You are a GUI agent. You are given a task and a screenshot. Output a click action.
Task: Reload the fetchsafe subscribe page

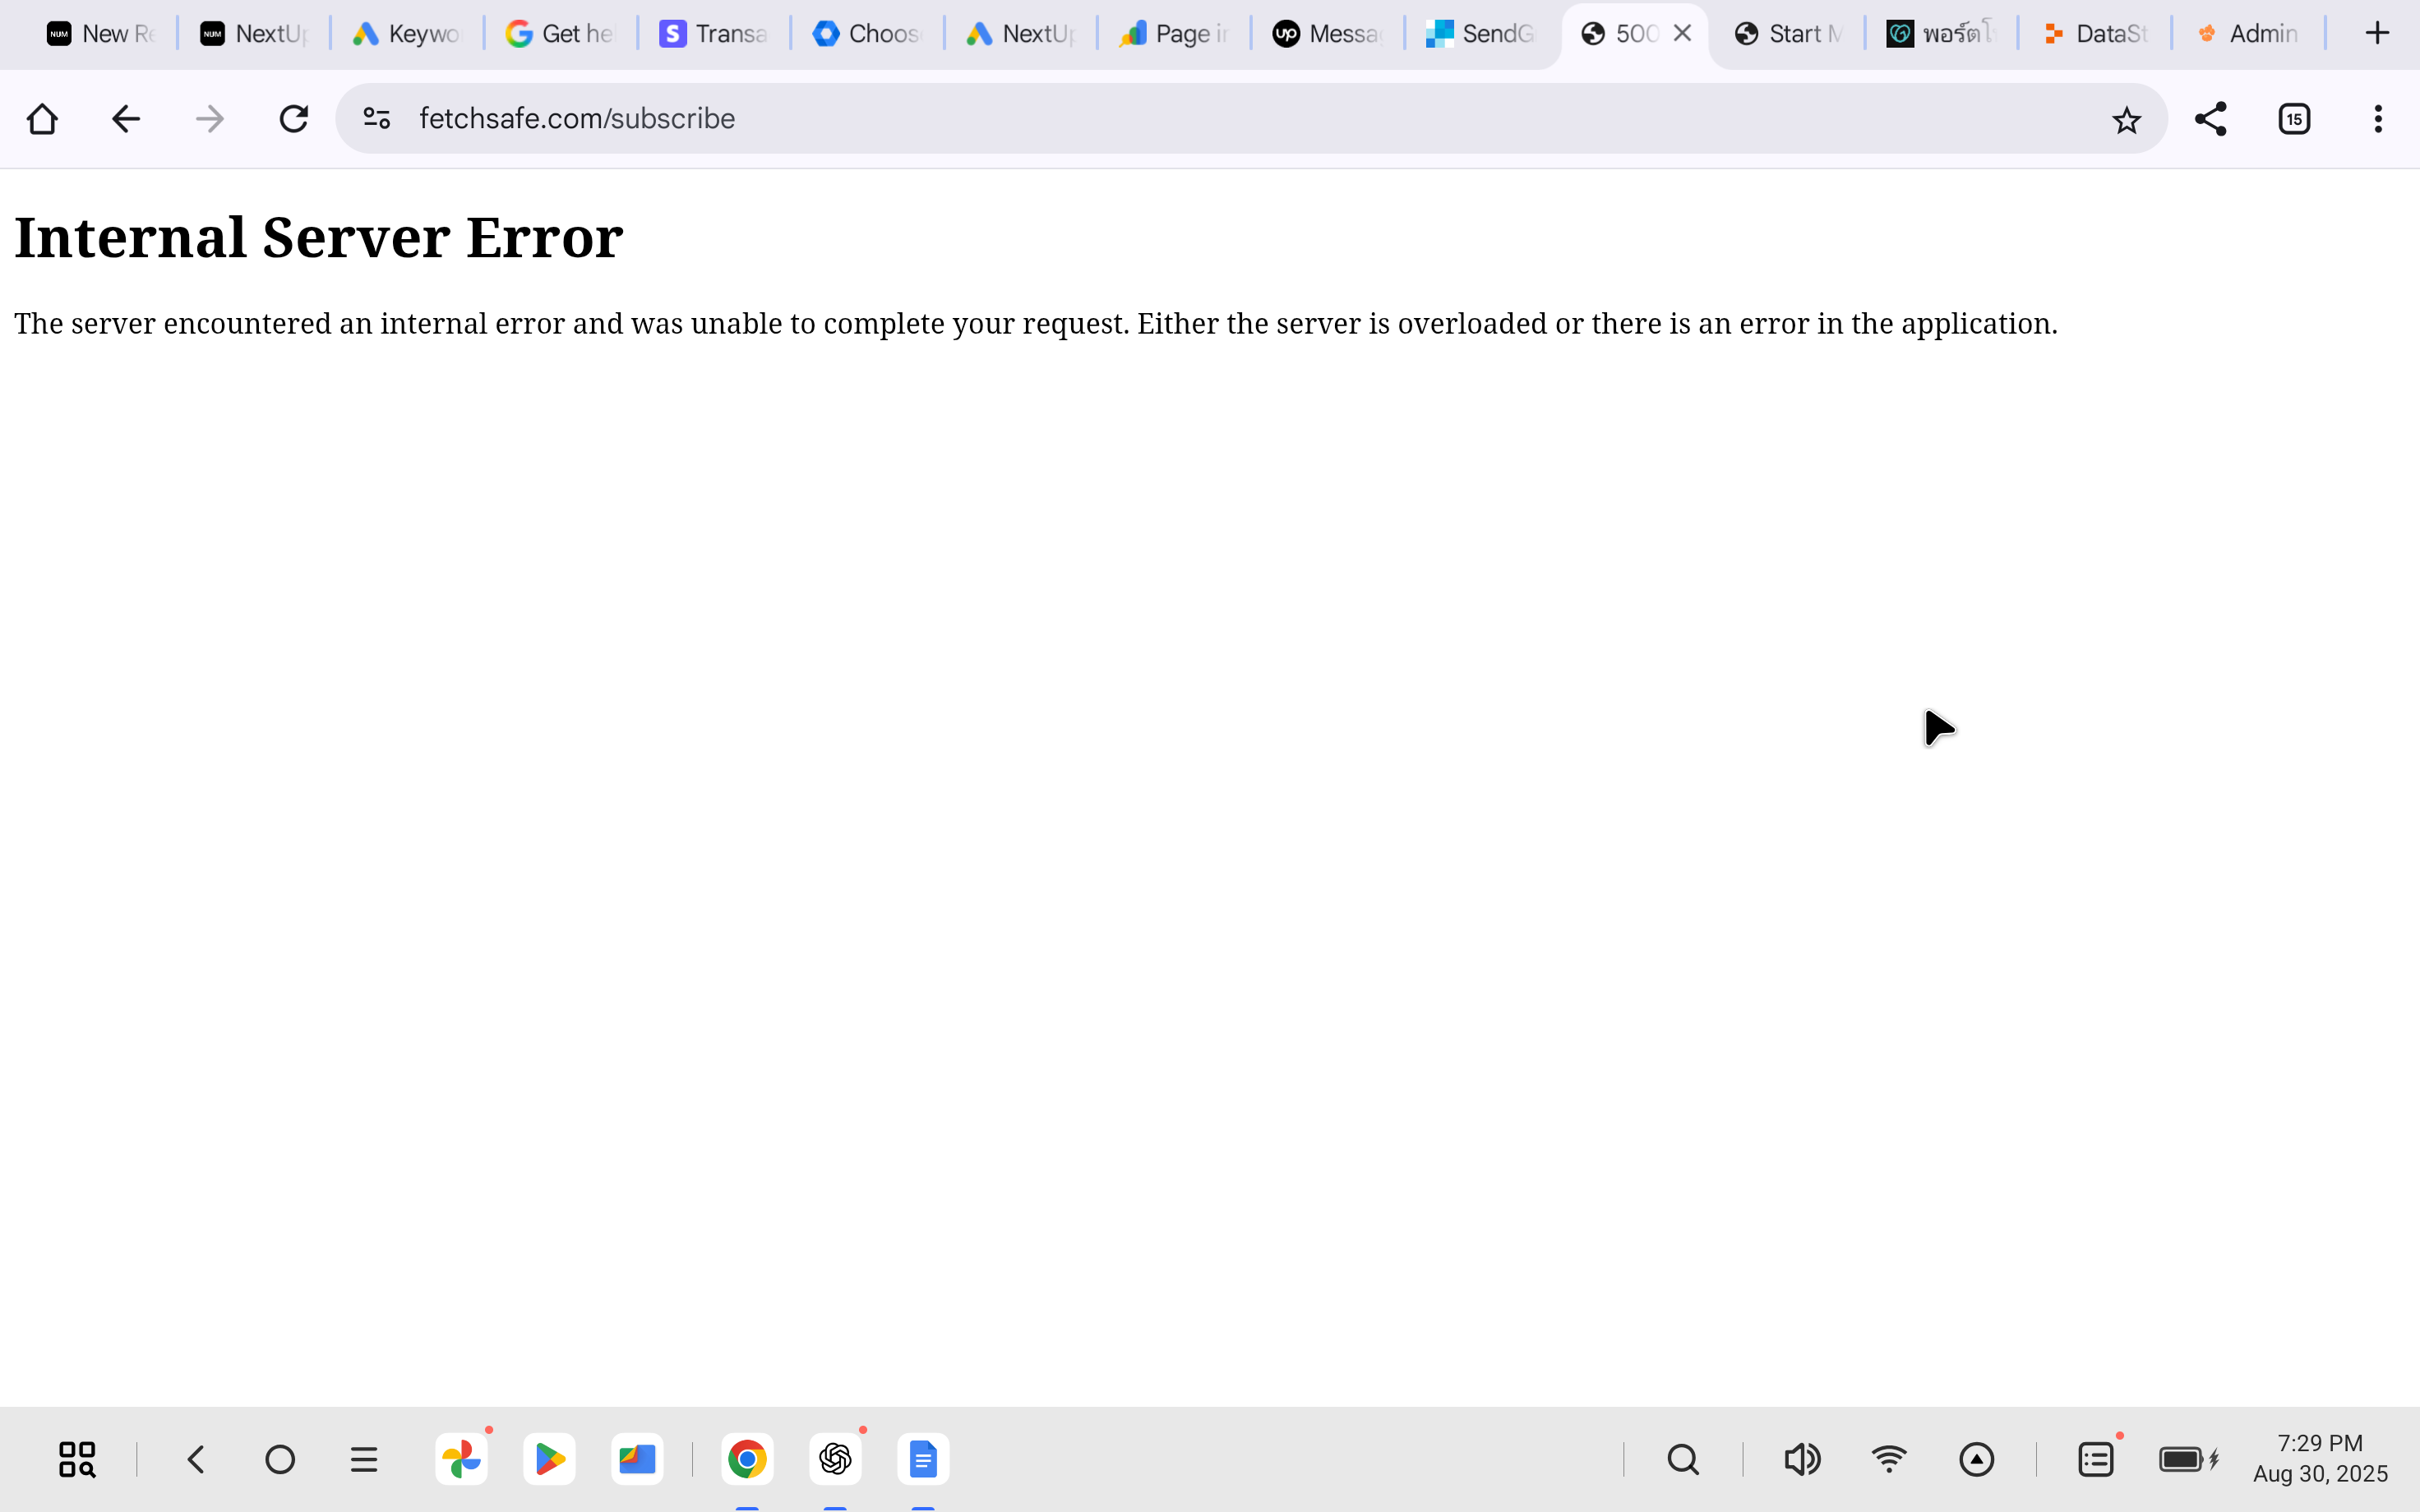(293, 119)
